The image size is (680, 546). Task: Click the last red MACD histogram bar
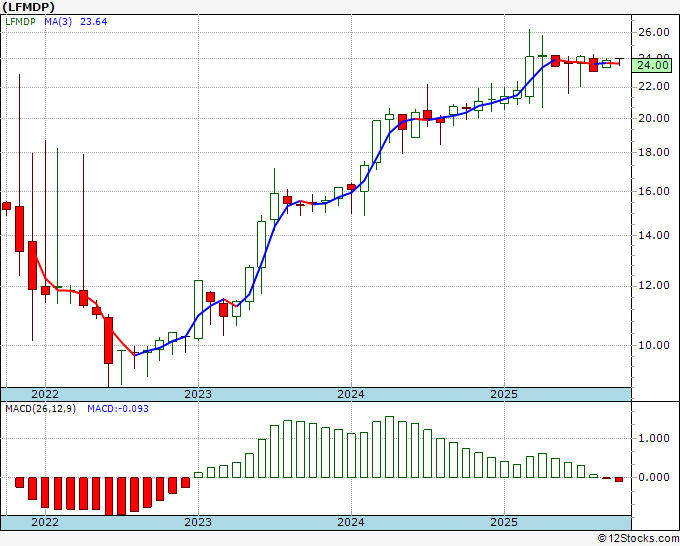pyautogui.click(x=619, y=479)
